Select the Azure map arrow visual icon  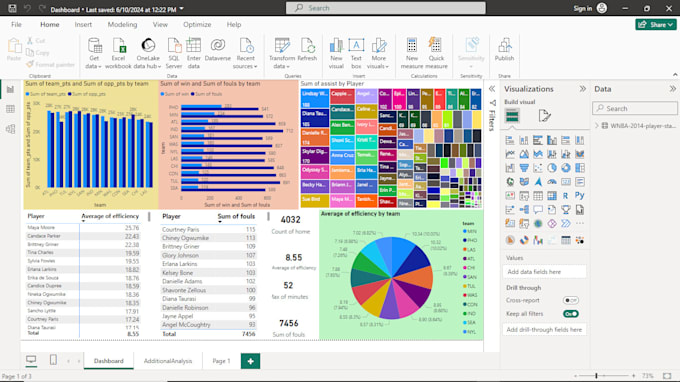(x=538, y=182)
